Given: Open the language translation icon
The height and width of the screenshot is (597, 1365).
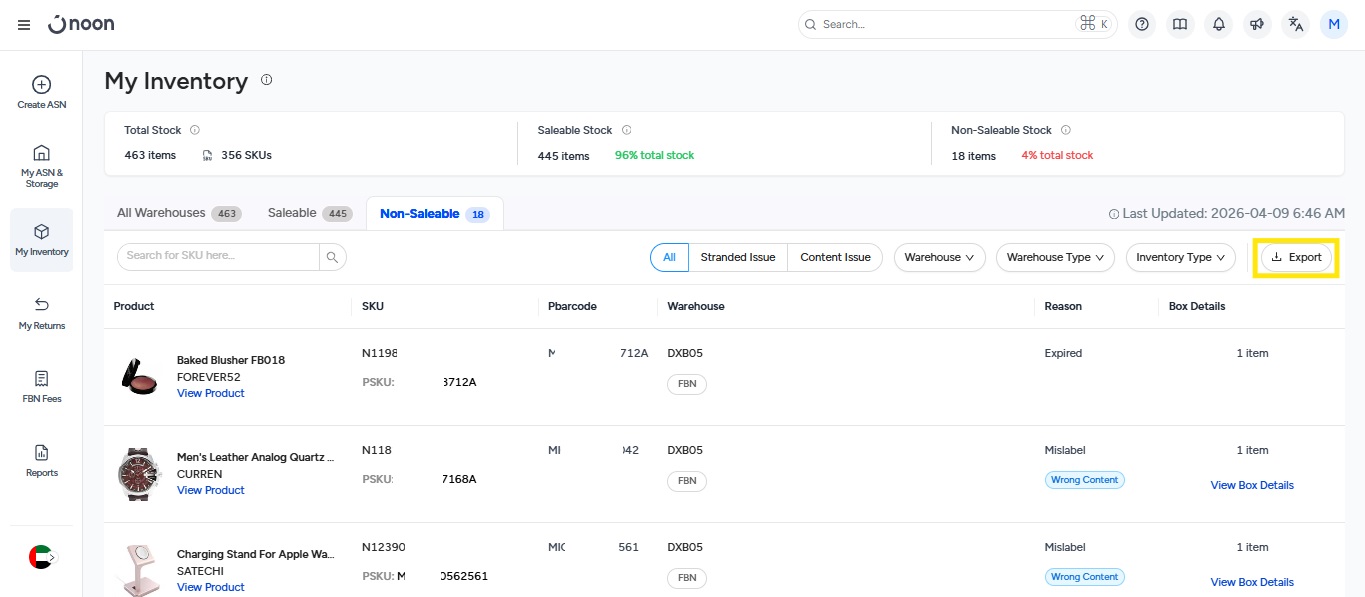Looking at the screenshot, I should (1296, 25).
